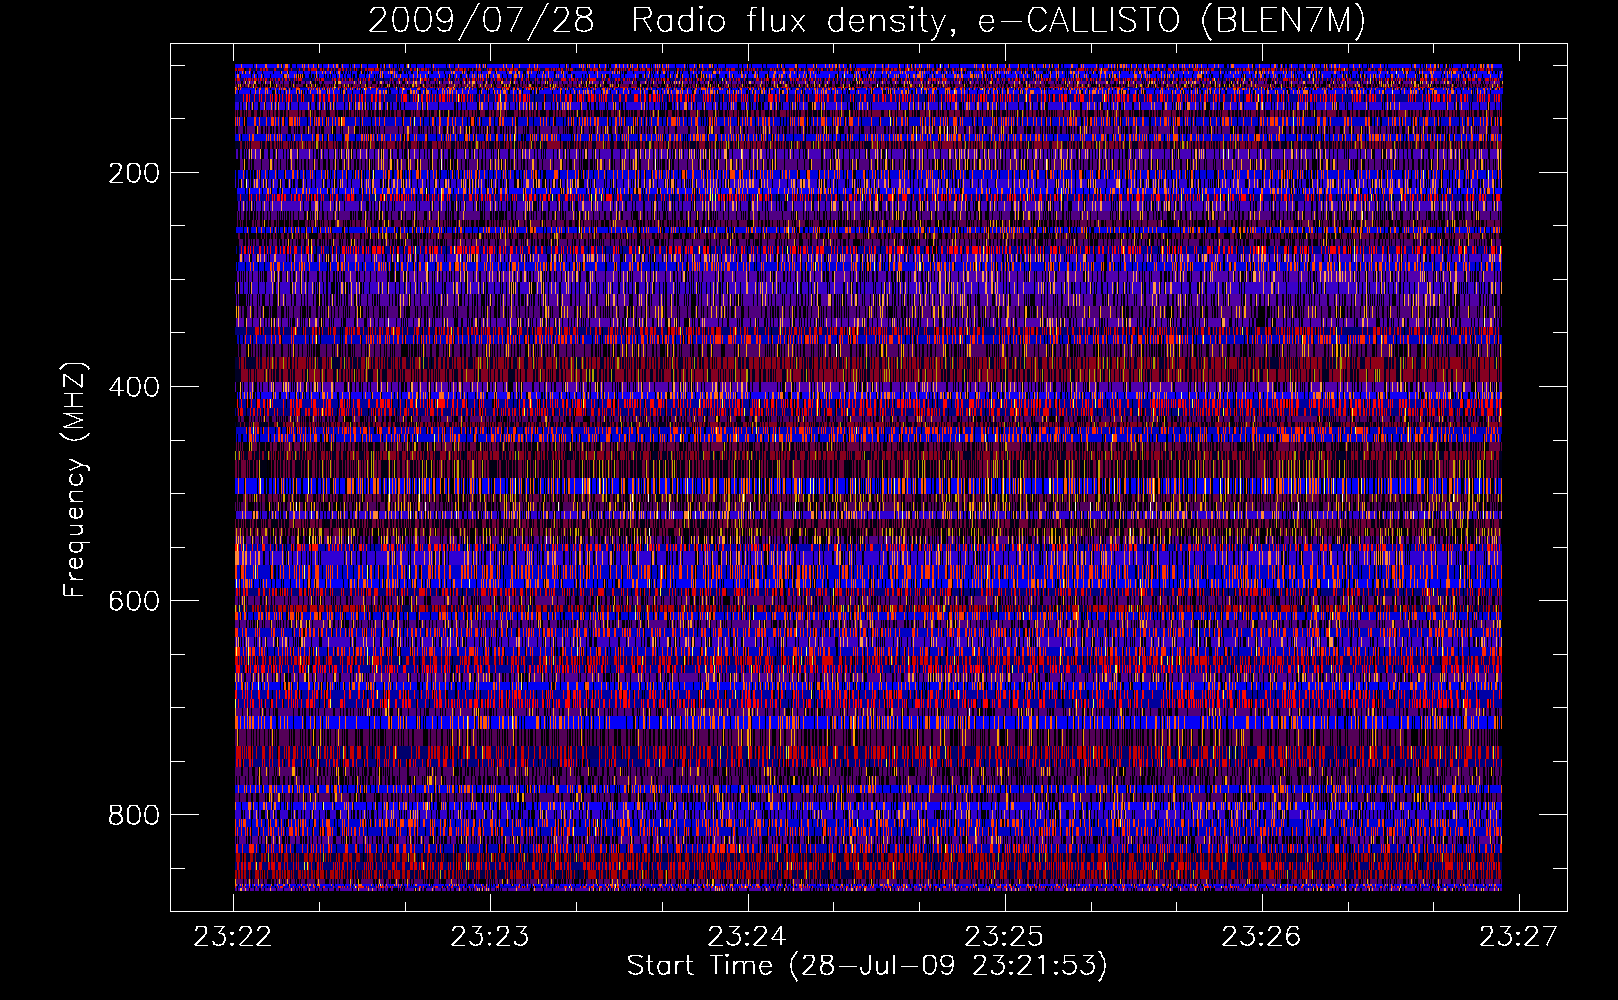Viewport: 1618px width, 1000px height.
Task: Click the '23:26' time tick label
Action: pos(1262,936)
